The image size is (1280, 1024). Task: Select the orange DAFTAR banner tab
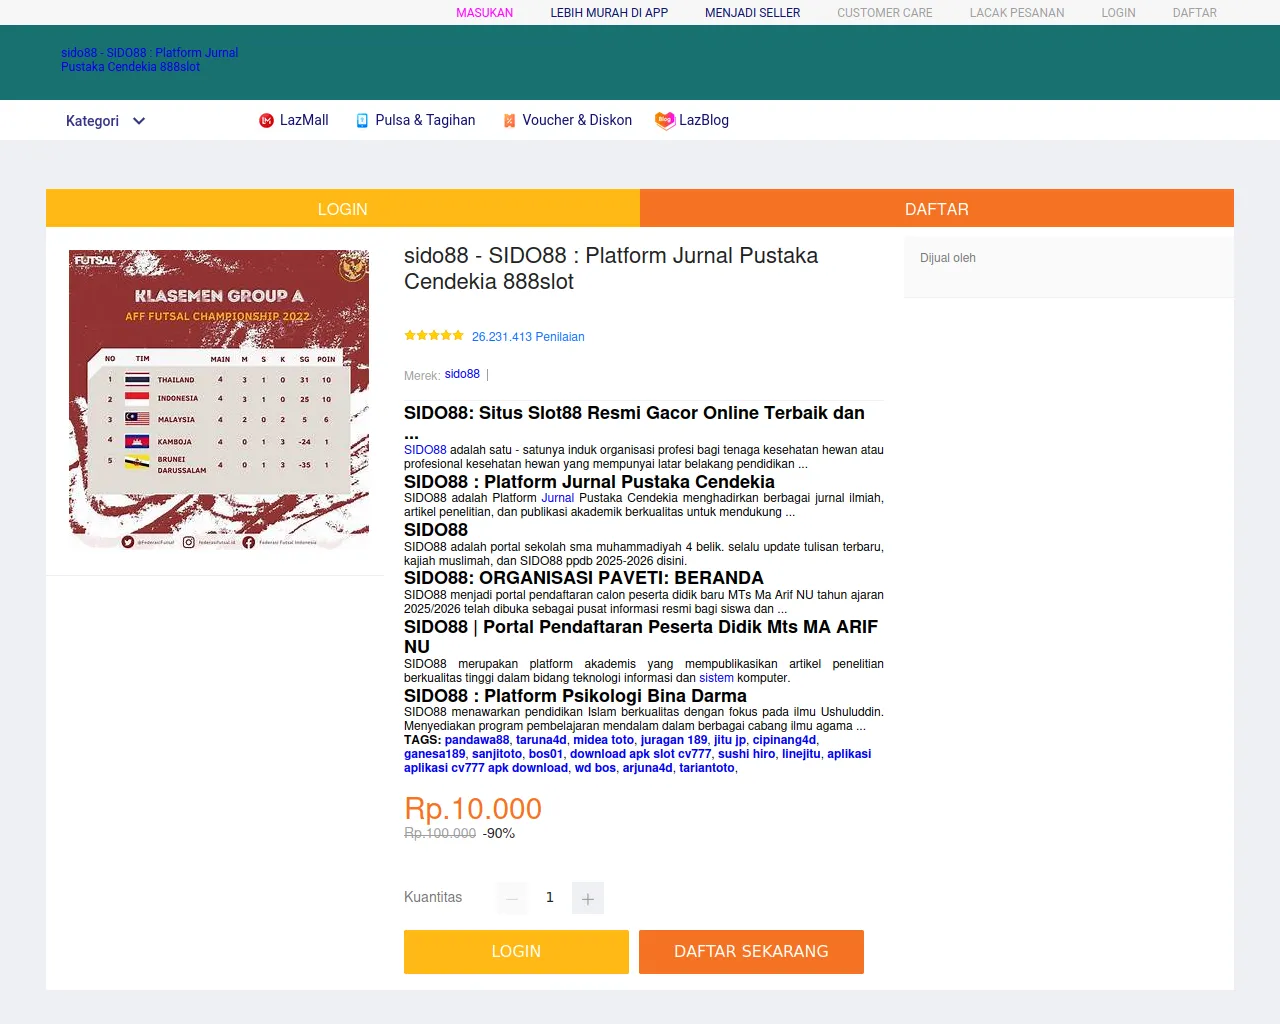[x=937, y=208]
